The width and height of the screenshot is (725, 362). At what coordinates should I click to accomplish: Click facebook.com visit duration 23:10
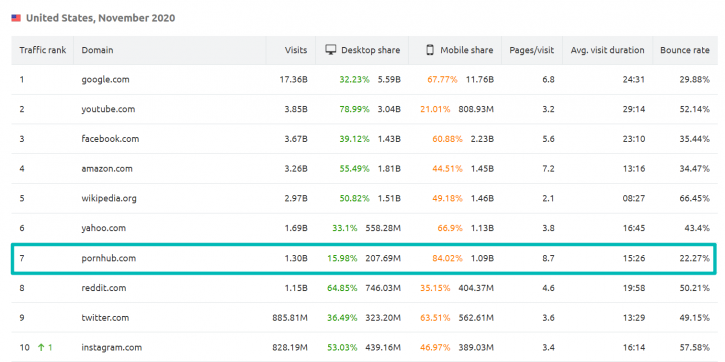click(x=633, y=139)
